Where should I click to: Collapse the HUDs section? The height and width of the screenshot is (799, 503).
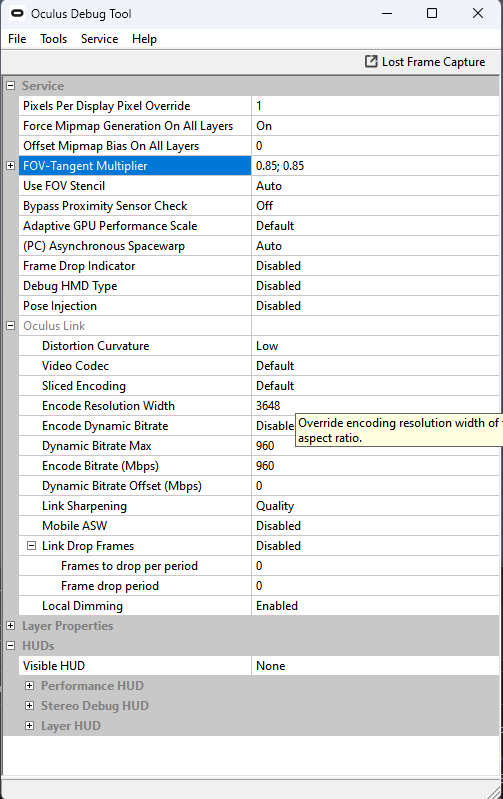pos(10,646)
